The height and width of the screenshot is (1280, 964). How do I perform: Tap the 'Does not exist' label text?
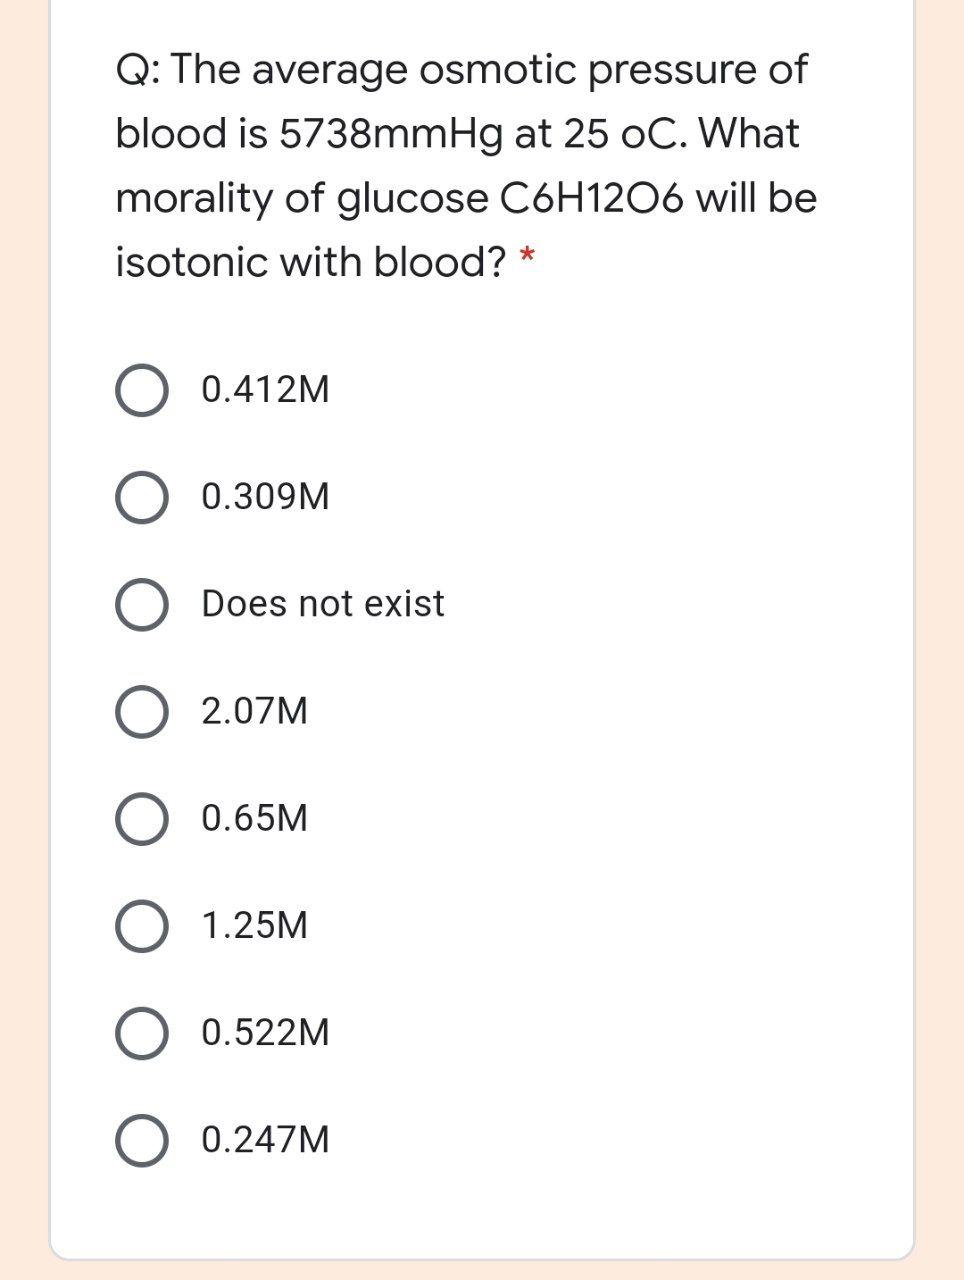[323, 604]
